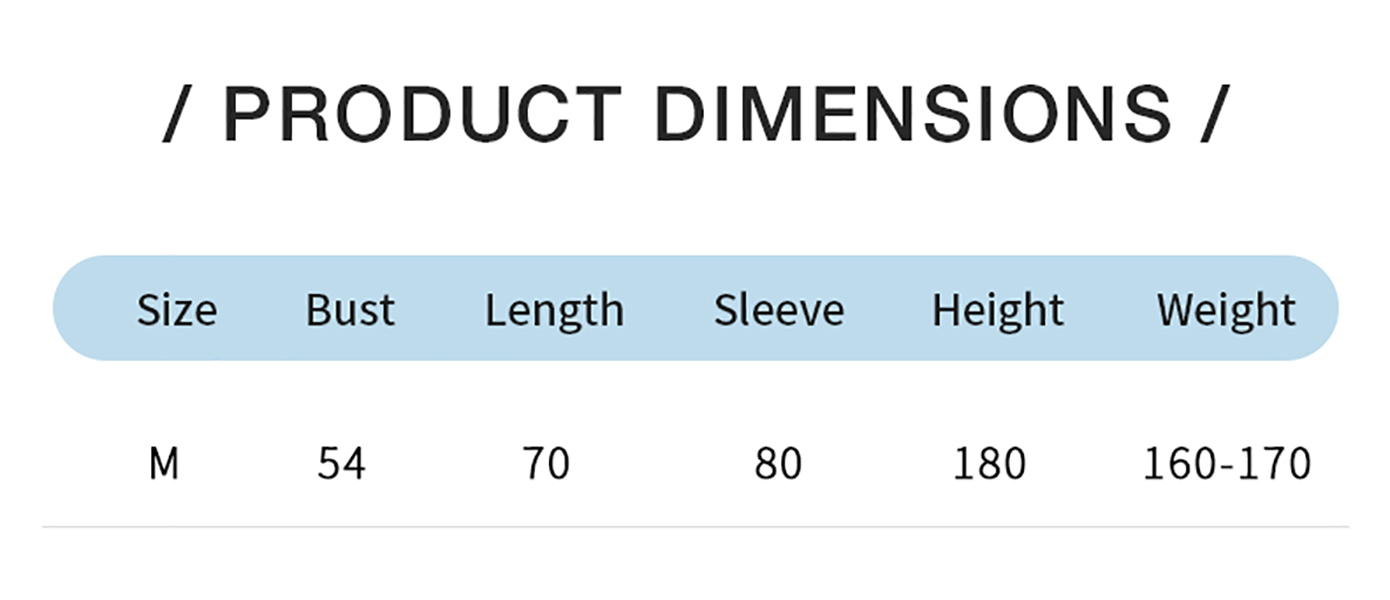The height and width of the screenshot is (600, 1390).
Task: Select the Weight column header
Action: point(1226,311)
